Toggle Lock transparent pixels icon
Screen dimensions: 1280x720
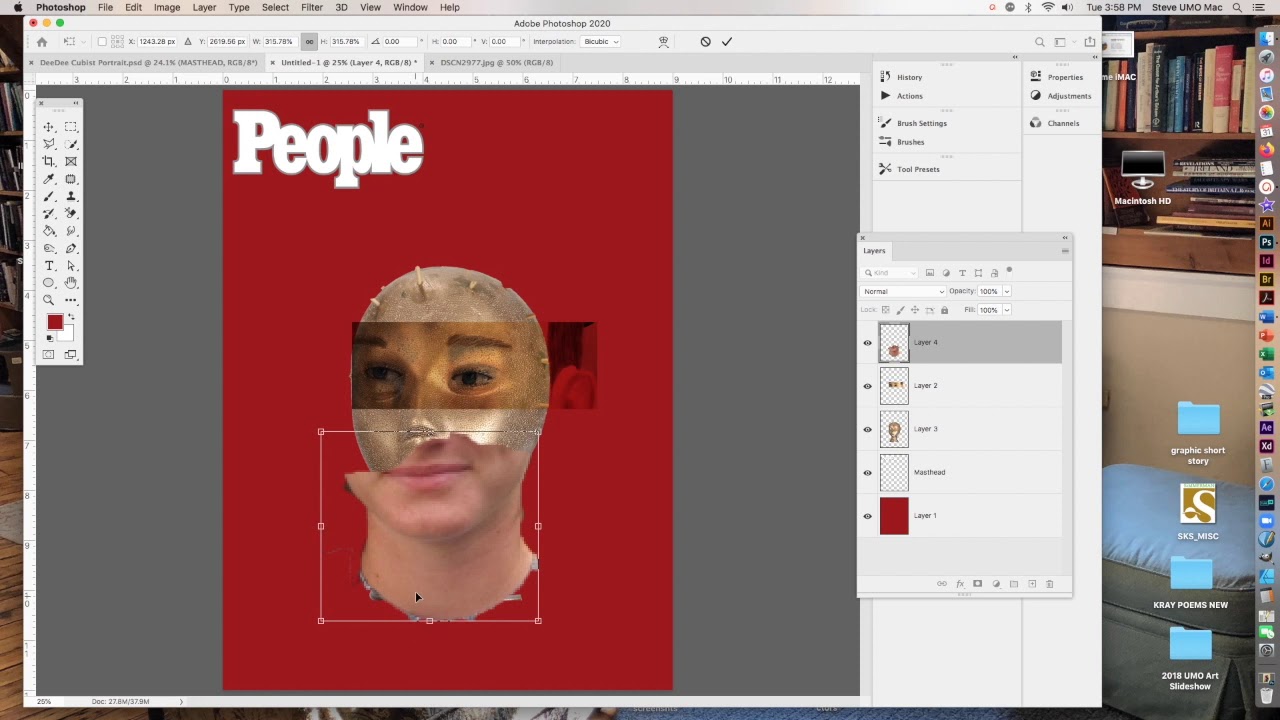point(885,310)
